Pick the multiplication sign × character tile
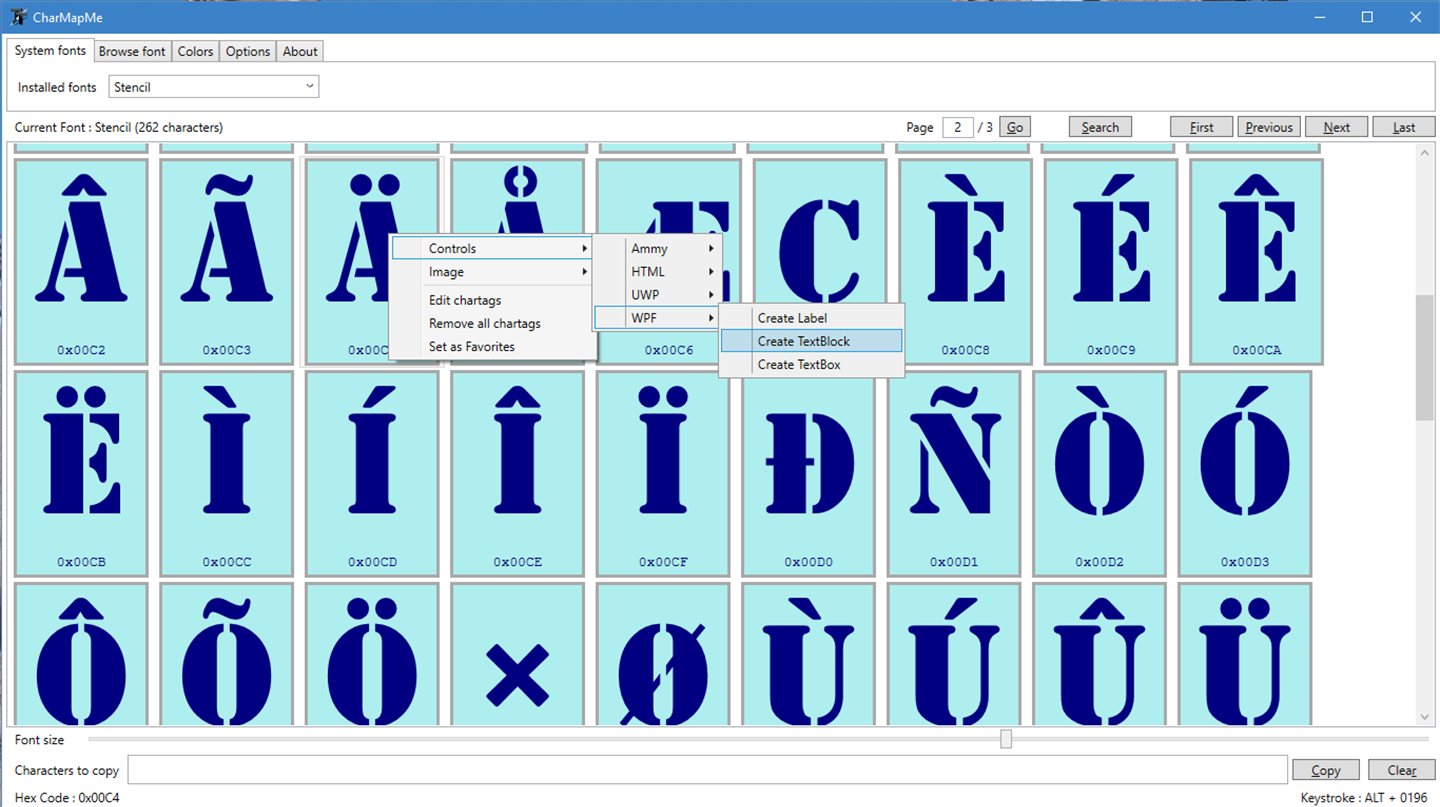 click(x=517, y=654)
